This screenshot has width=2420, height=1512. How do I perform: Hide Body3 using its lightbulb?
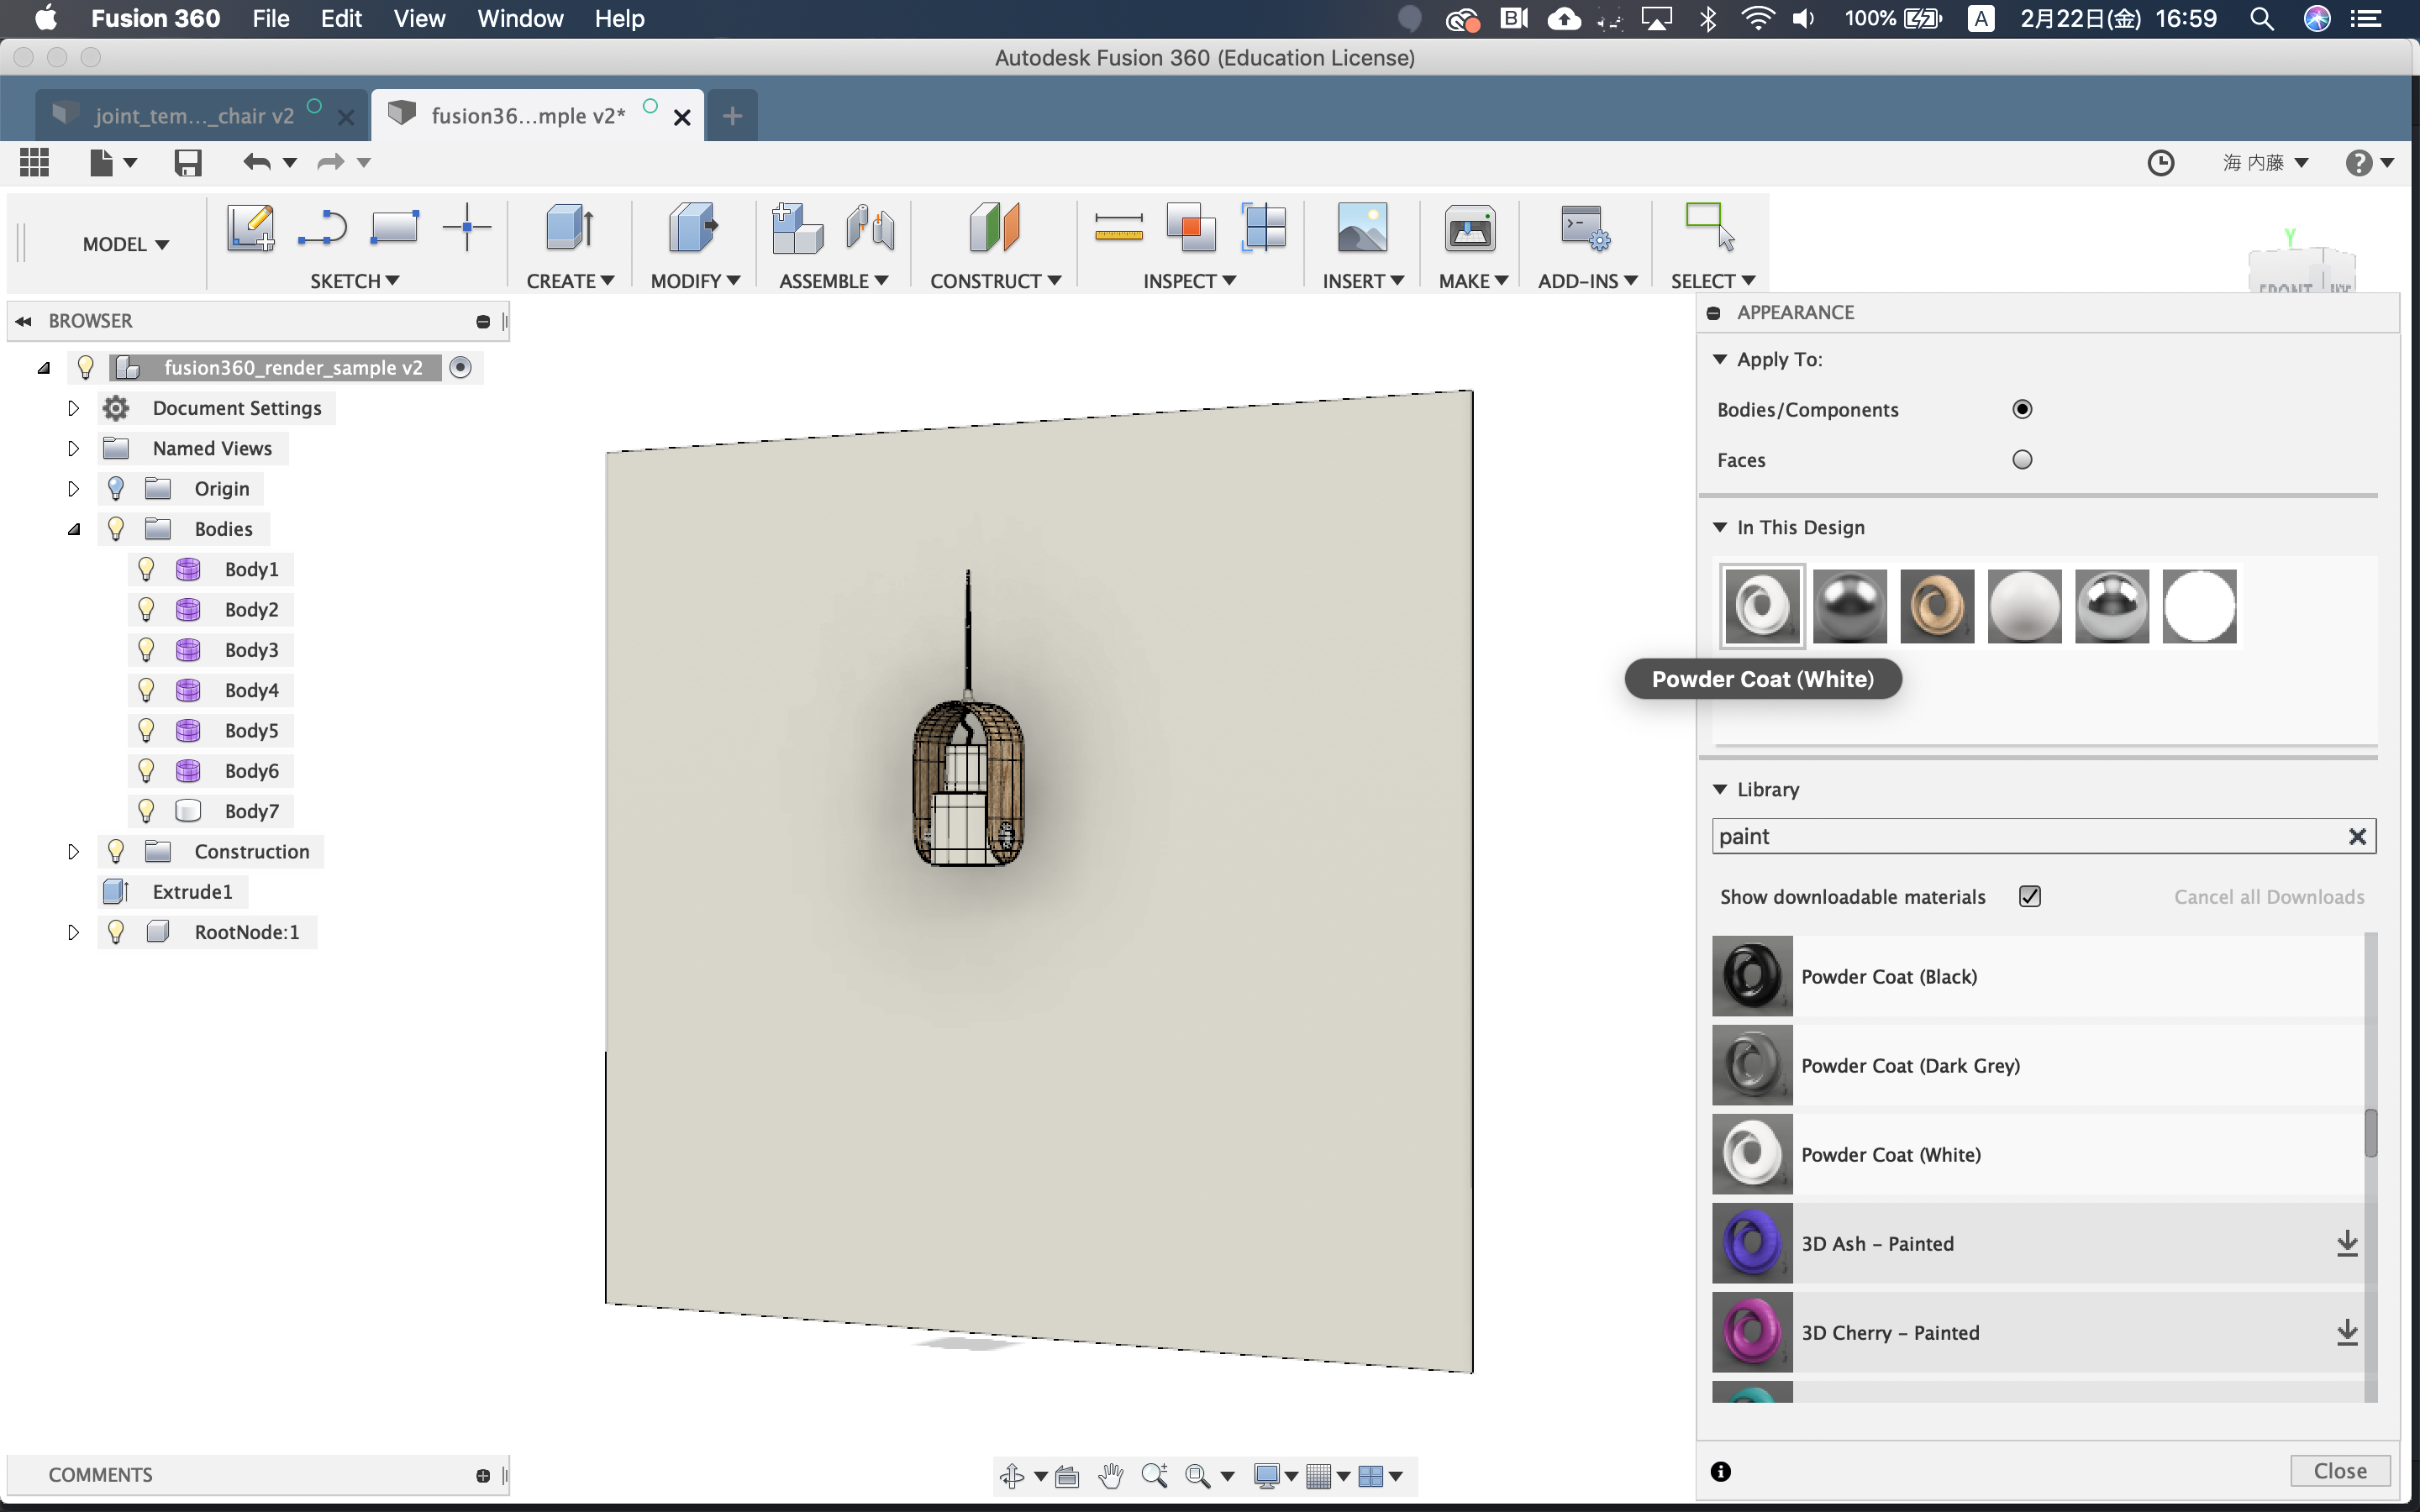(x=146, y=650)
